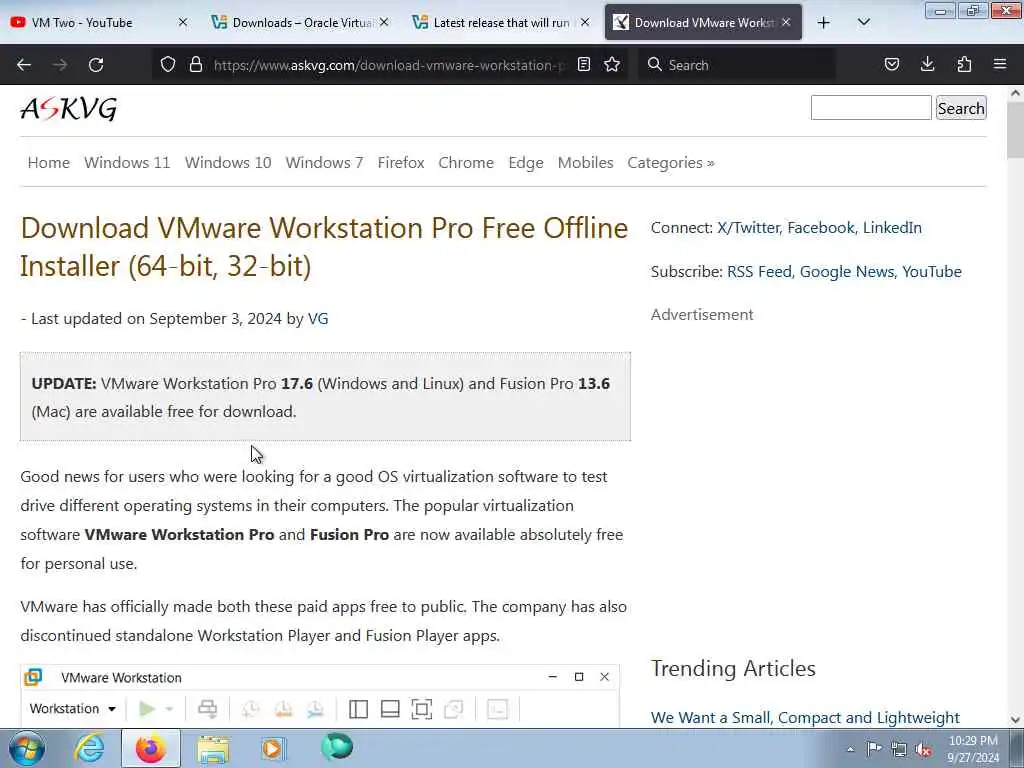Open the Firefox downloads panel

click(x=927, y=64)
